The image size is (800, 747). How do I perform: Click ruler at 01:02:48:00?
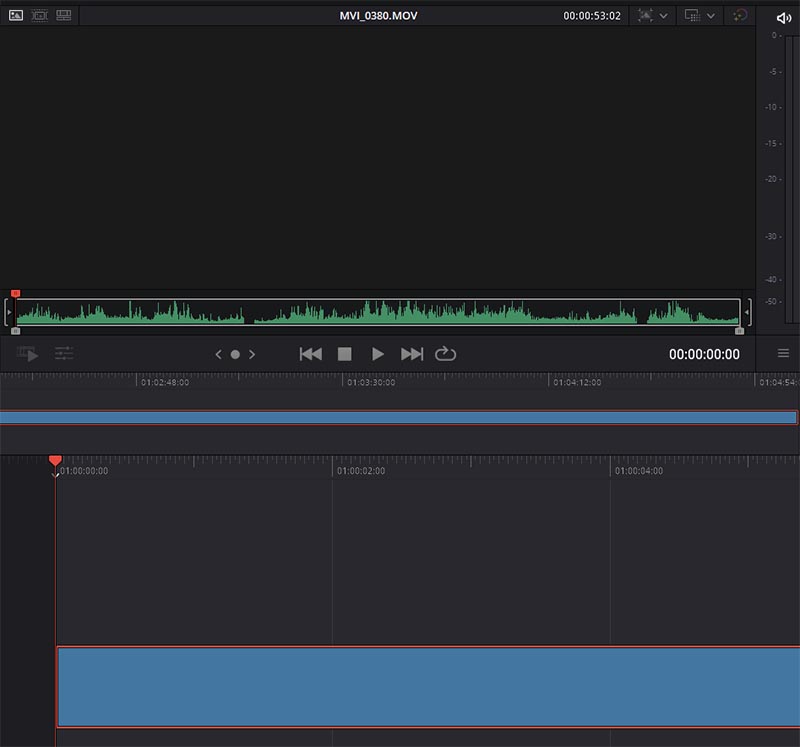pyautogui.click(x=165, y=382)
